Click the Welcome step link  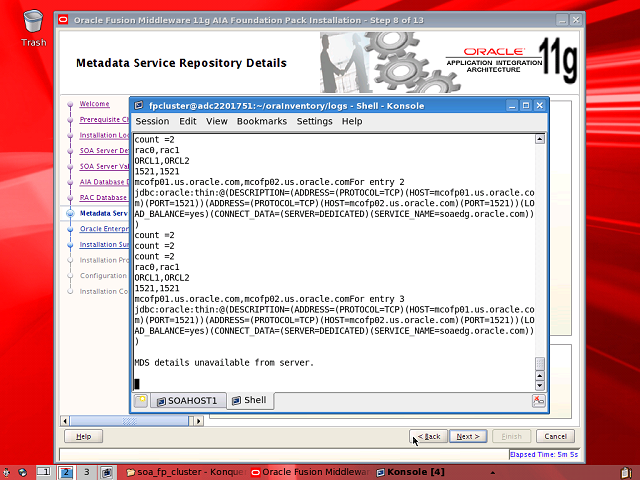pos(95,104)
